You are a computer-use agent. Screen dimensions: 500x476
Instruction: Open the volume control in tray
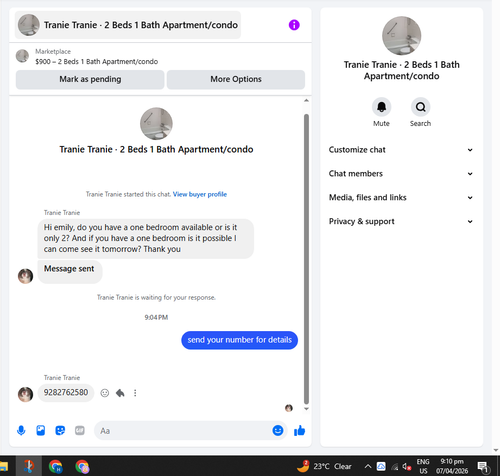[406, 466]
